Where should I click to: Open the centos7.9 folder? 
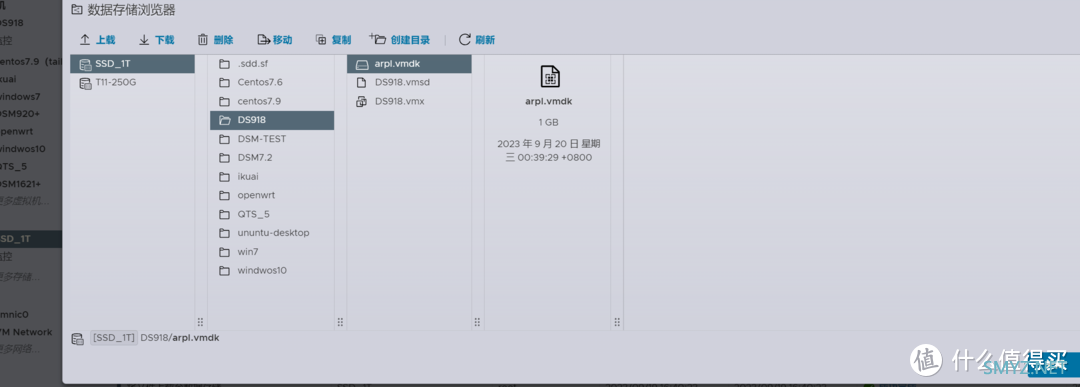tap(272, 101)
